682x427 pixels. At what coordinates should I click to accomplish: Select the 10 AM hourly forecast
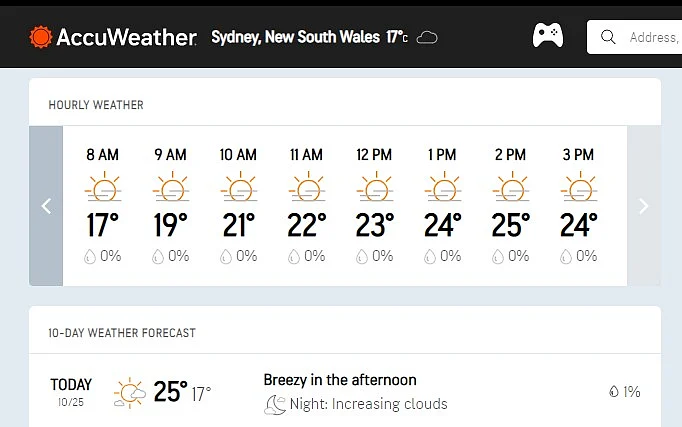click(238, 206)
